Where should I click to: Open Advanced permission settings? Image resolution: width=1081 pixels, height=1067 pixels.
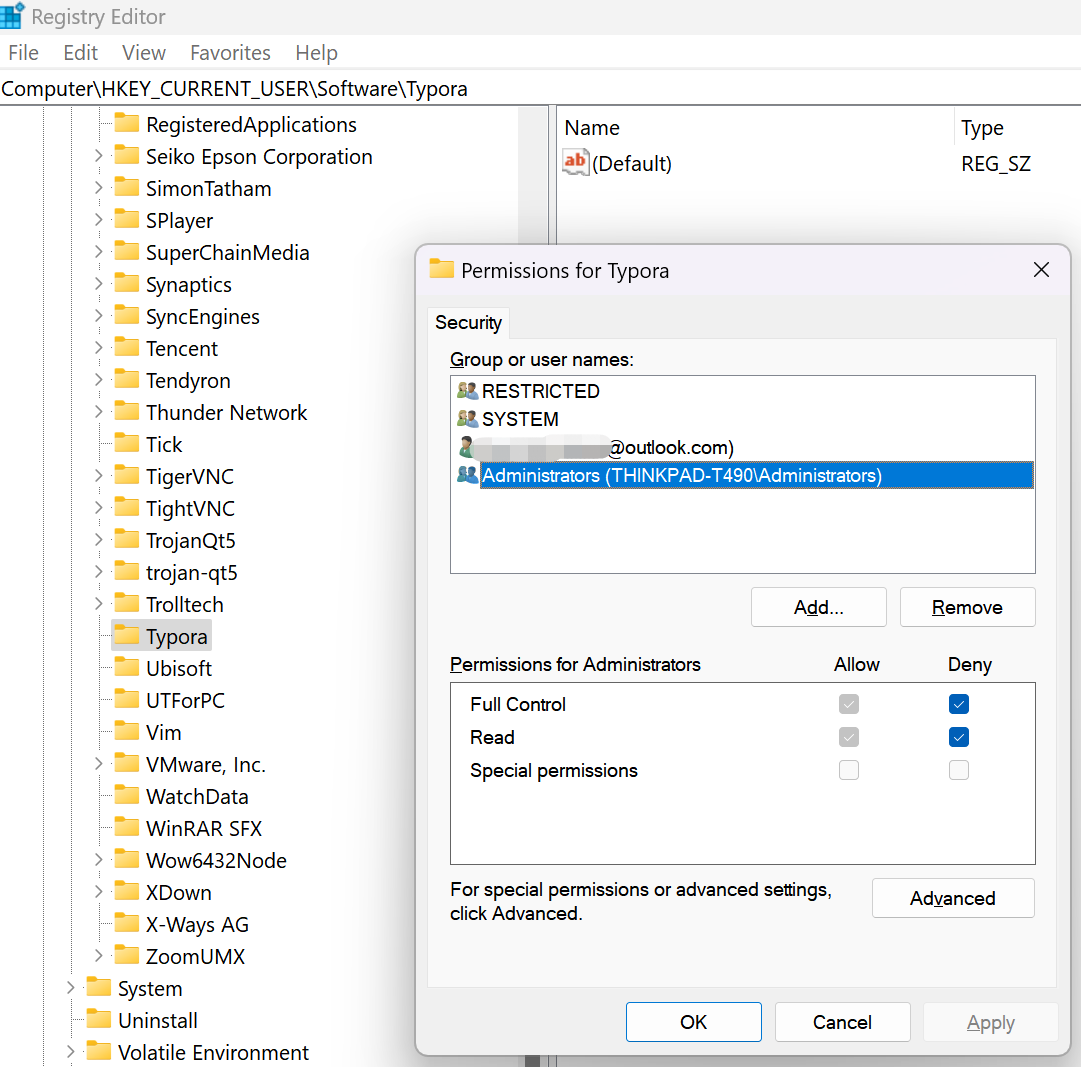953,898
